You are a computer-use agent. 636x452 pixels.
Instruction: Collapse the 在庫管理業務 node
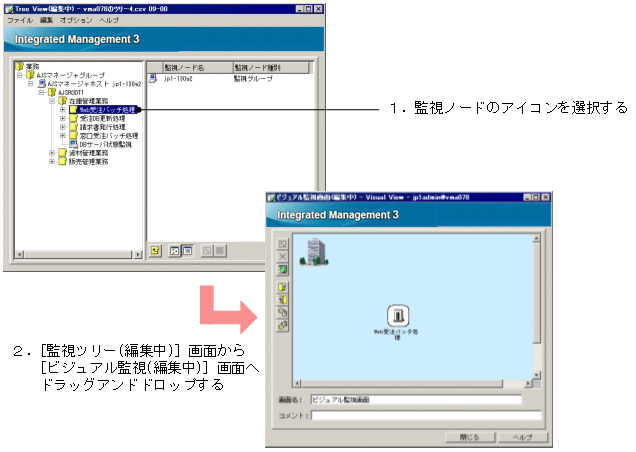coord(52,101)
